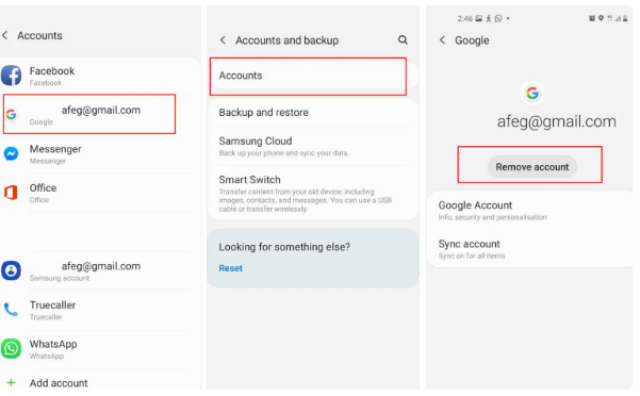Viewport: 640px width, 396px height.
Task: Tap the Google logo above the email address
Action: (532, 93)
